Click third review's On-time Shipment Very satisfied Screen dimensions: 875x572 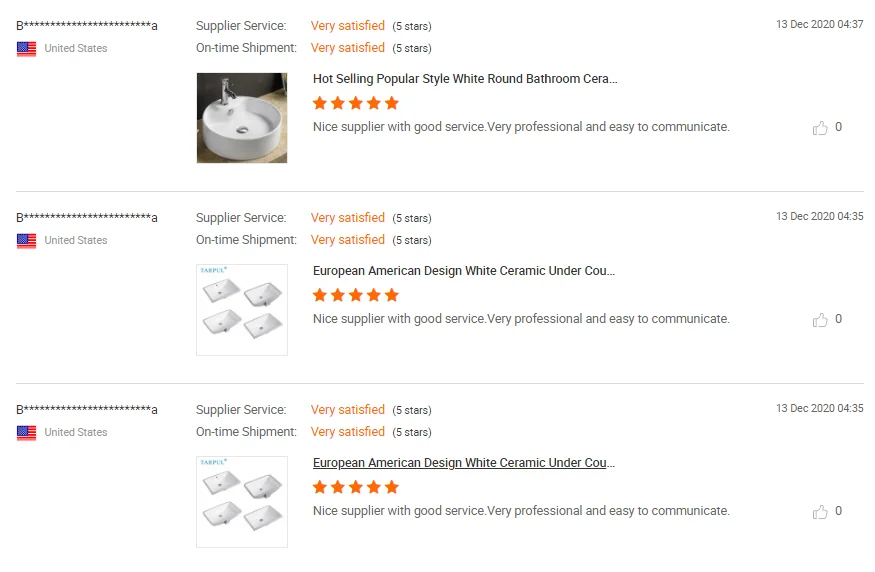(348, 432)
